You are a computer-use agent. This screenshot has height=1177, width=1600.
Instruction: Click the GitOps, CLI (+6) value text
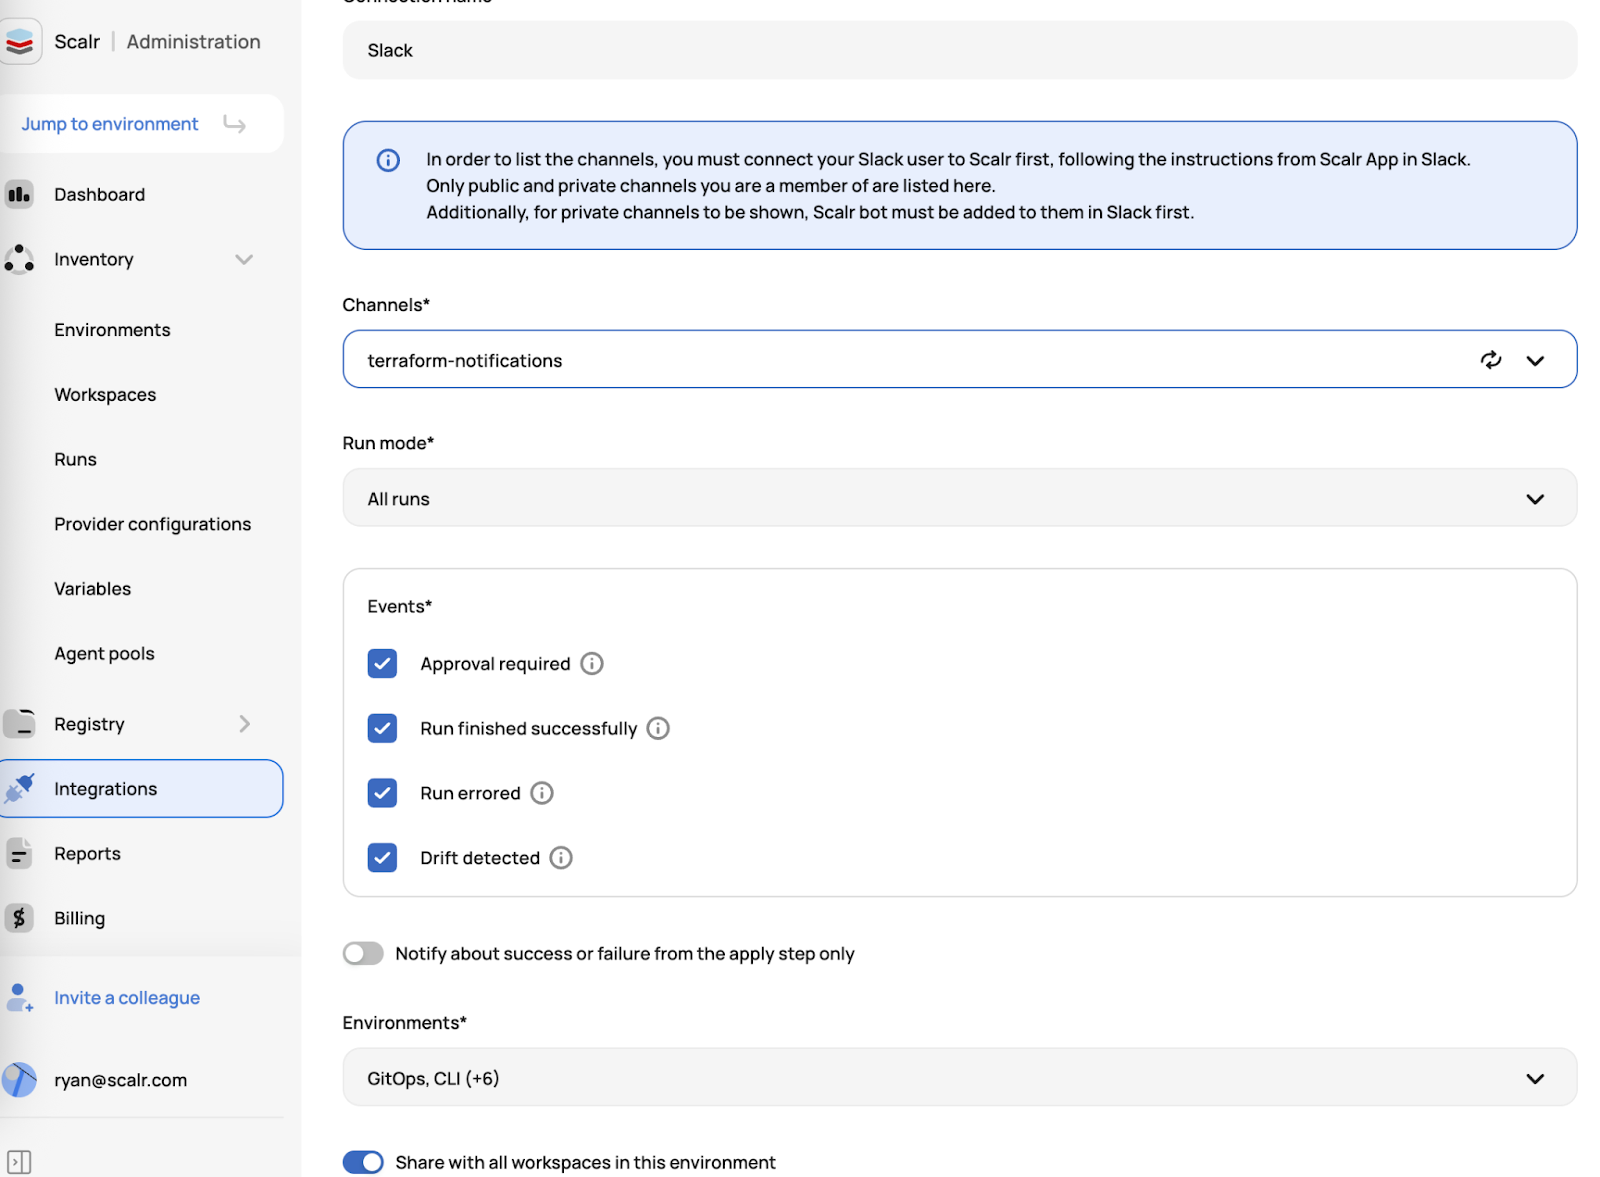[x=433, y=1078]
